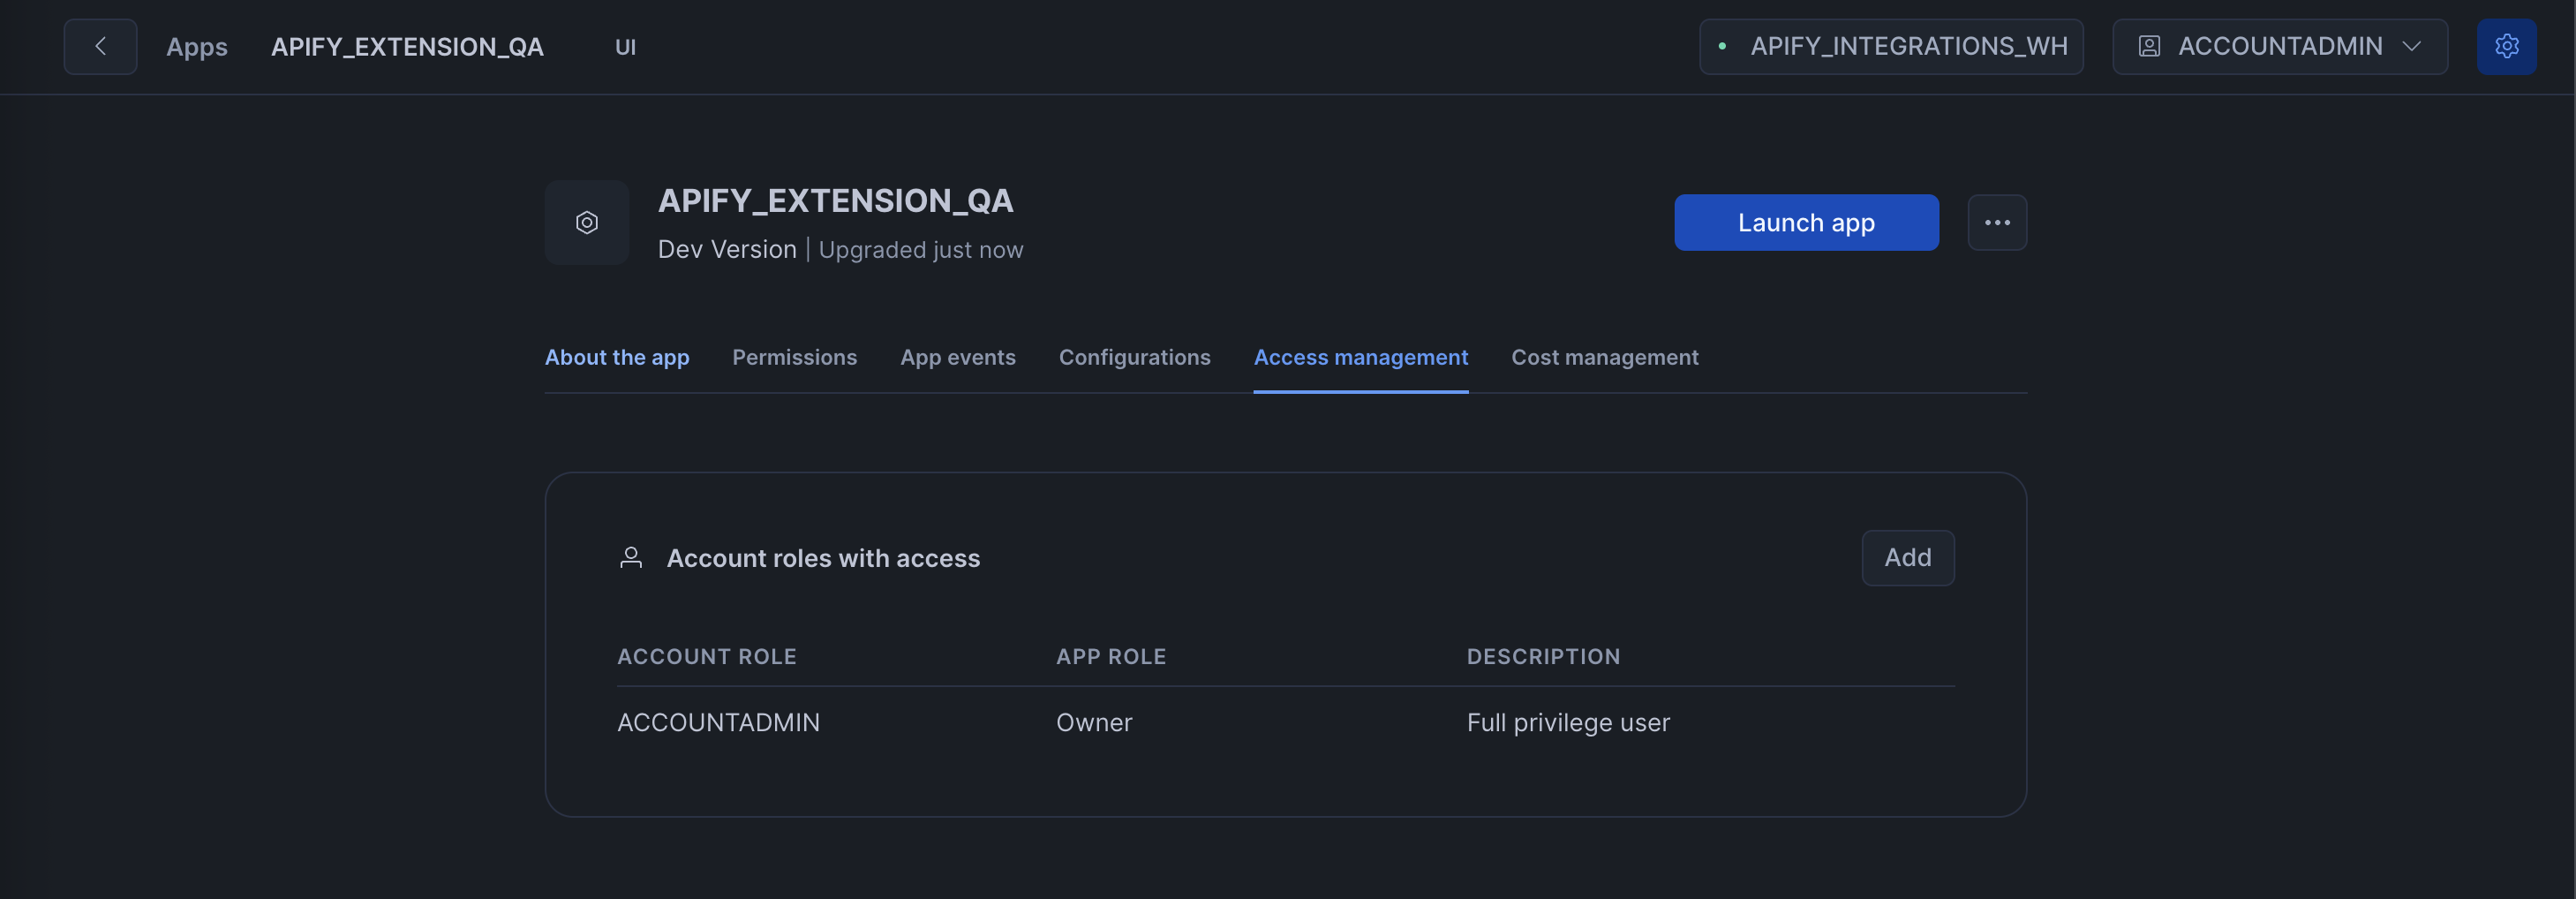Click the back arrow navigation icon
This screenshot has height=899, width=2576.
[x=100, y=46]
